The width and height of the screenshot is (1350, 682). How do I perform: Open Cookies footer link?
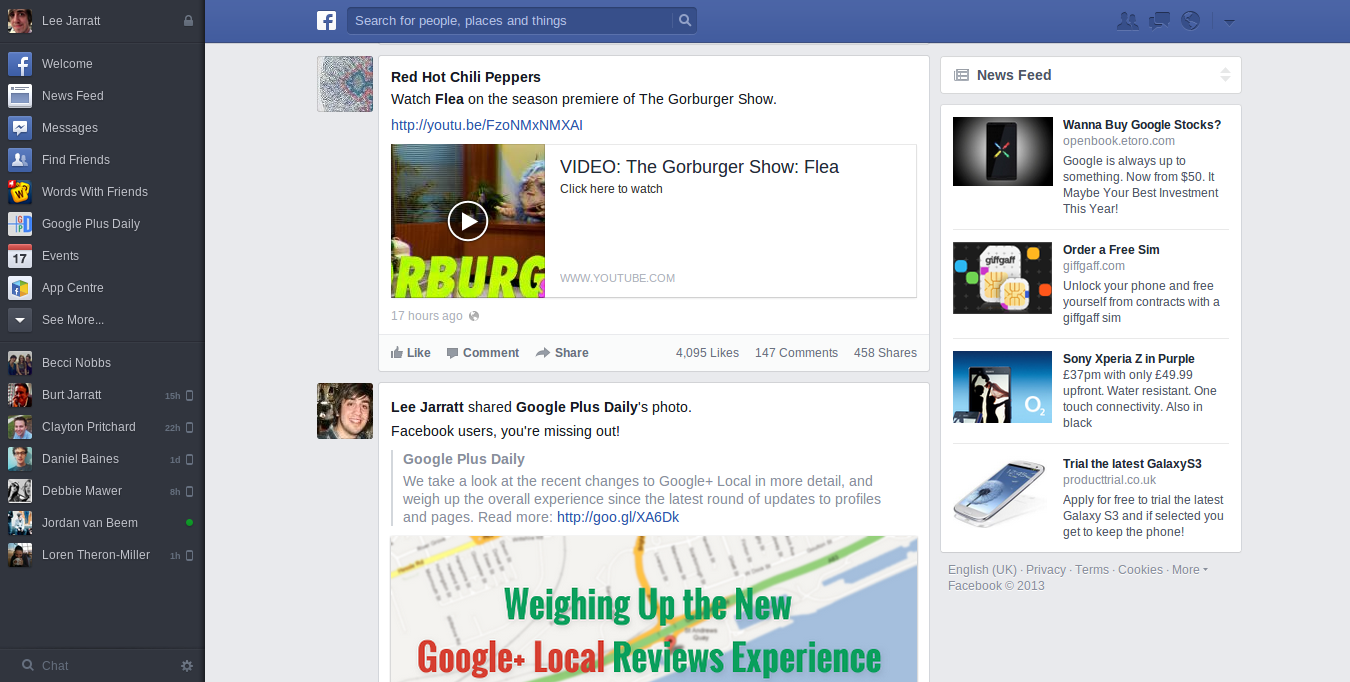coord(1140,570)
